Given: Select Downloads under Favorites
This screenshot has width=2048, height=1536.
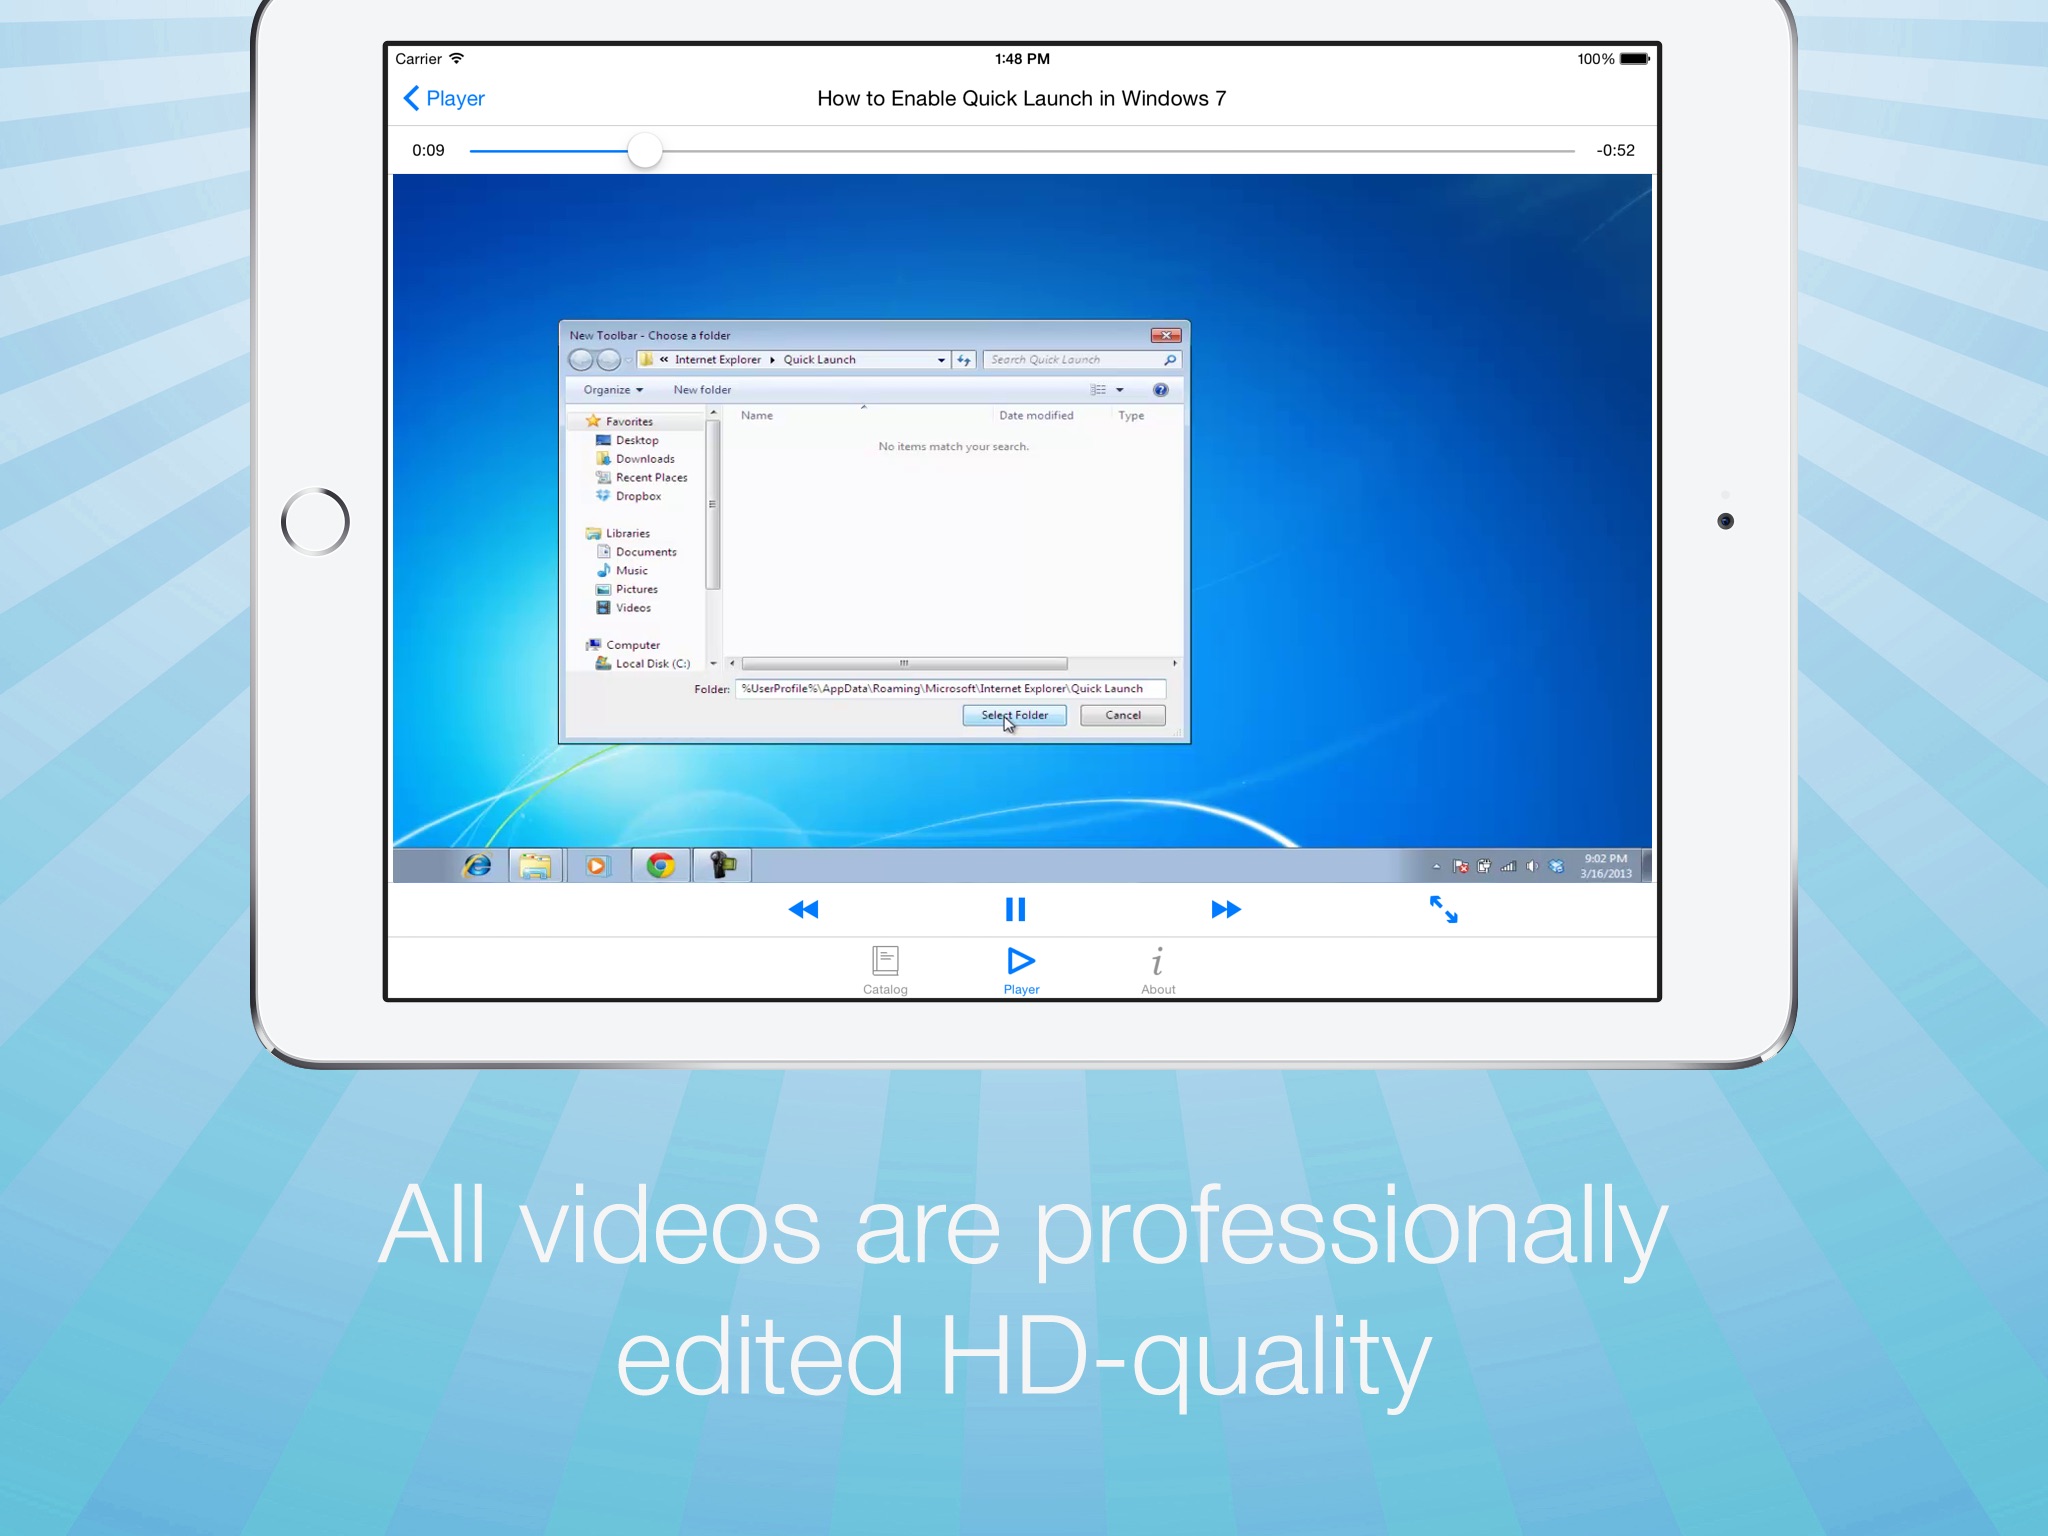Looking at the screenshot, I should [644, 459].
